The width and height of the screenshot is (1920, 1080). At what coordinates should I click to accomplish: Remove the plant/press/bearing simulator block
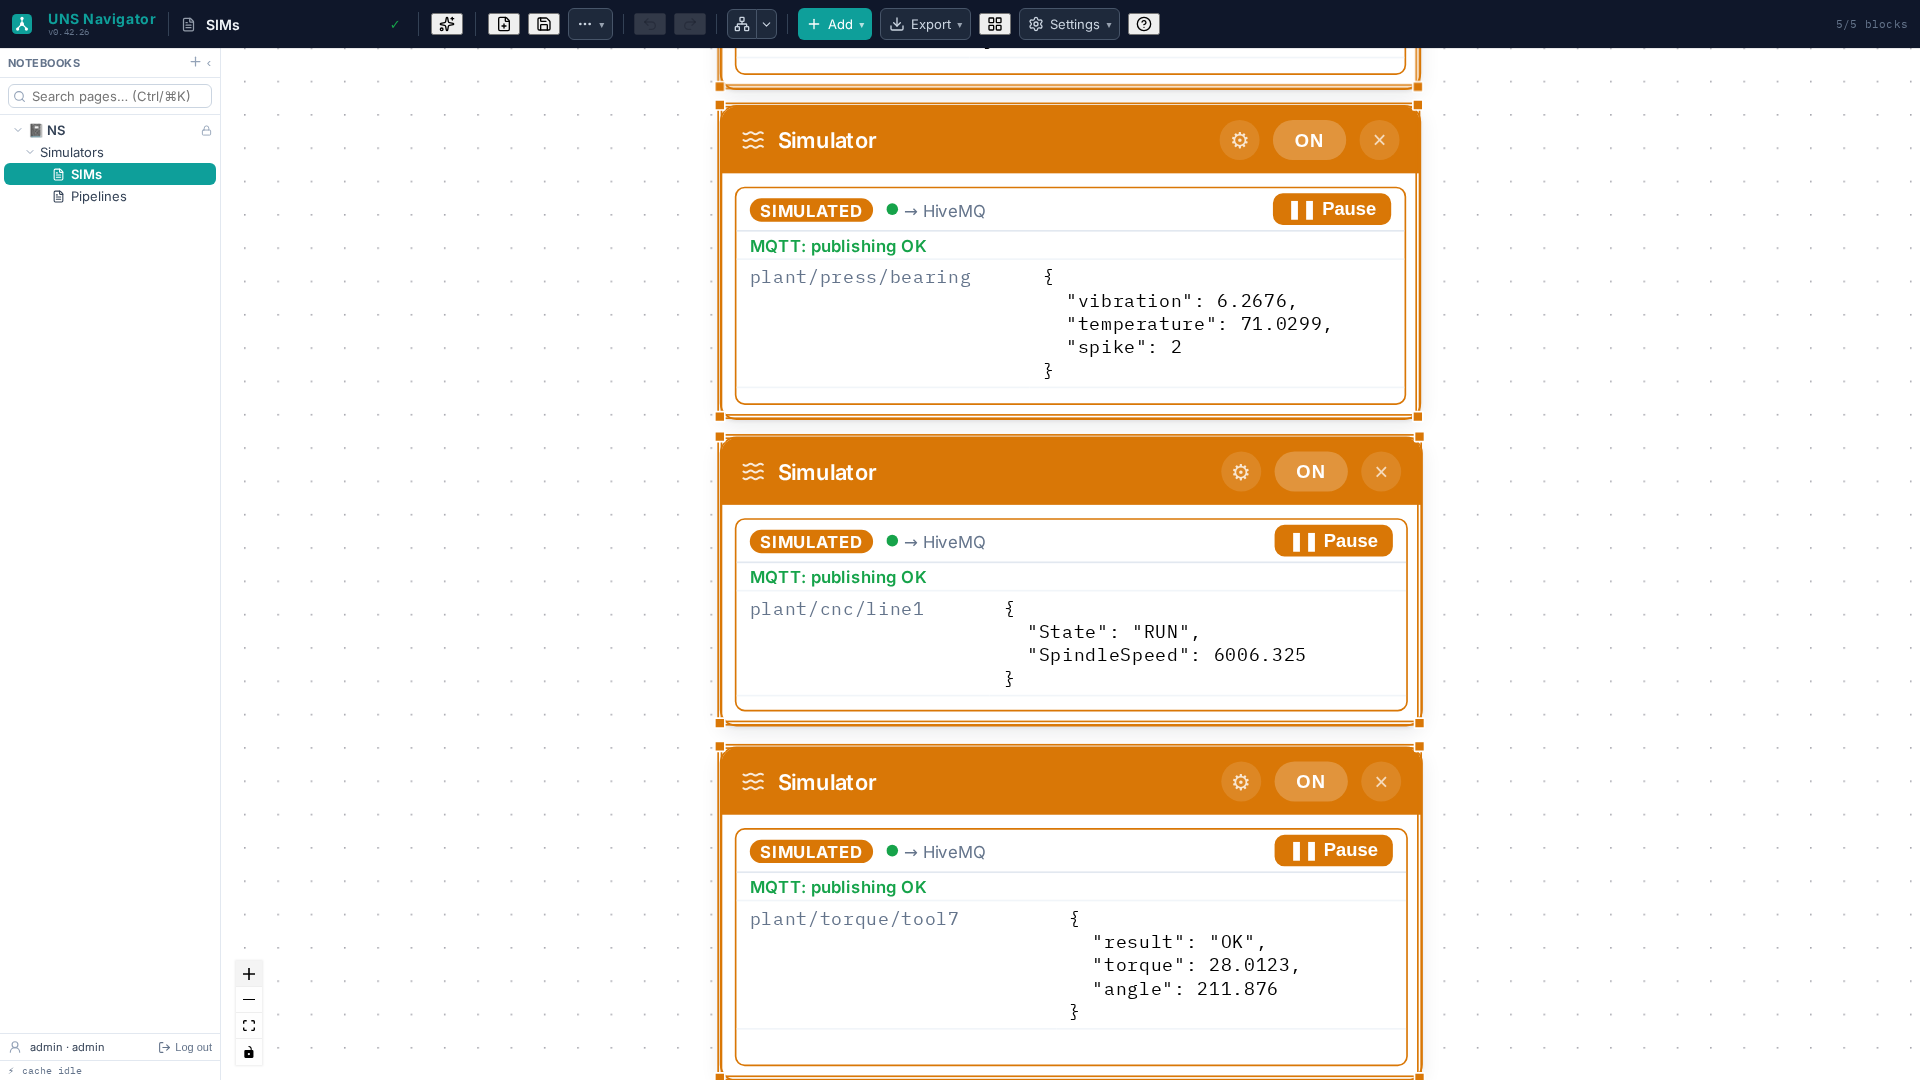click(1379, 140)
